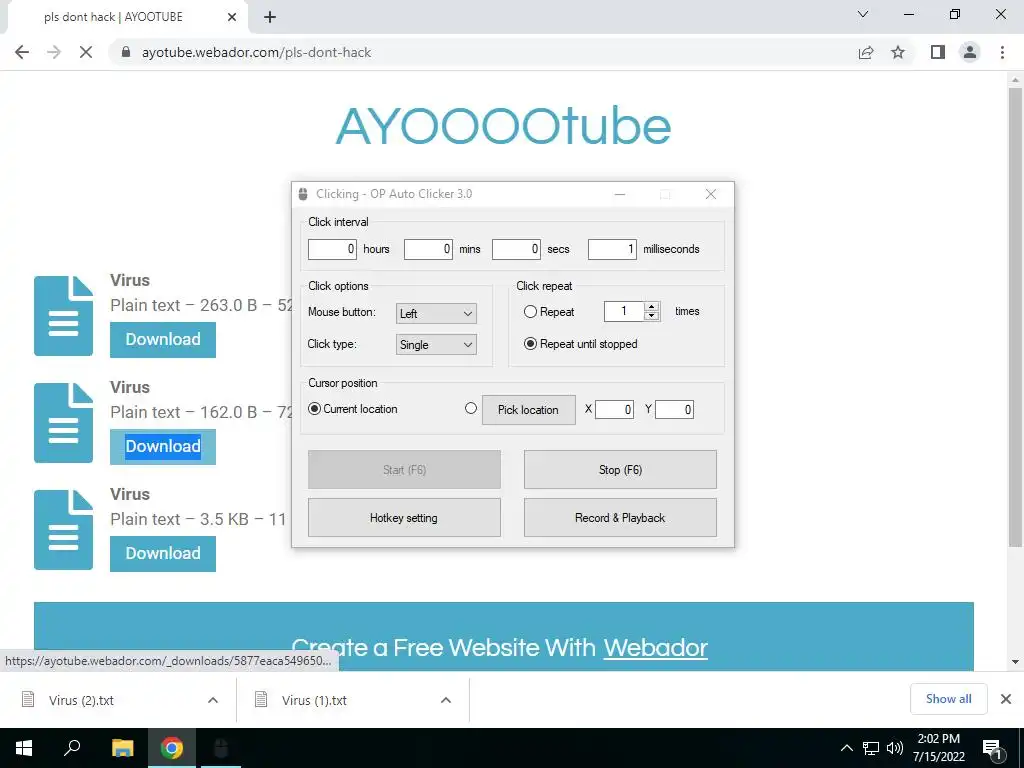Image resolution: width=1024 pixels, height=768 pixels.
Task: Click the secs interval field
Action: (x=517, y=249)
